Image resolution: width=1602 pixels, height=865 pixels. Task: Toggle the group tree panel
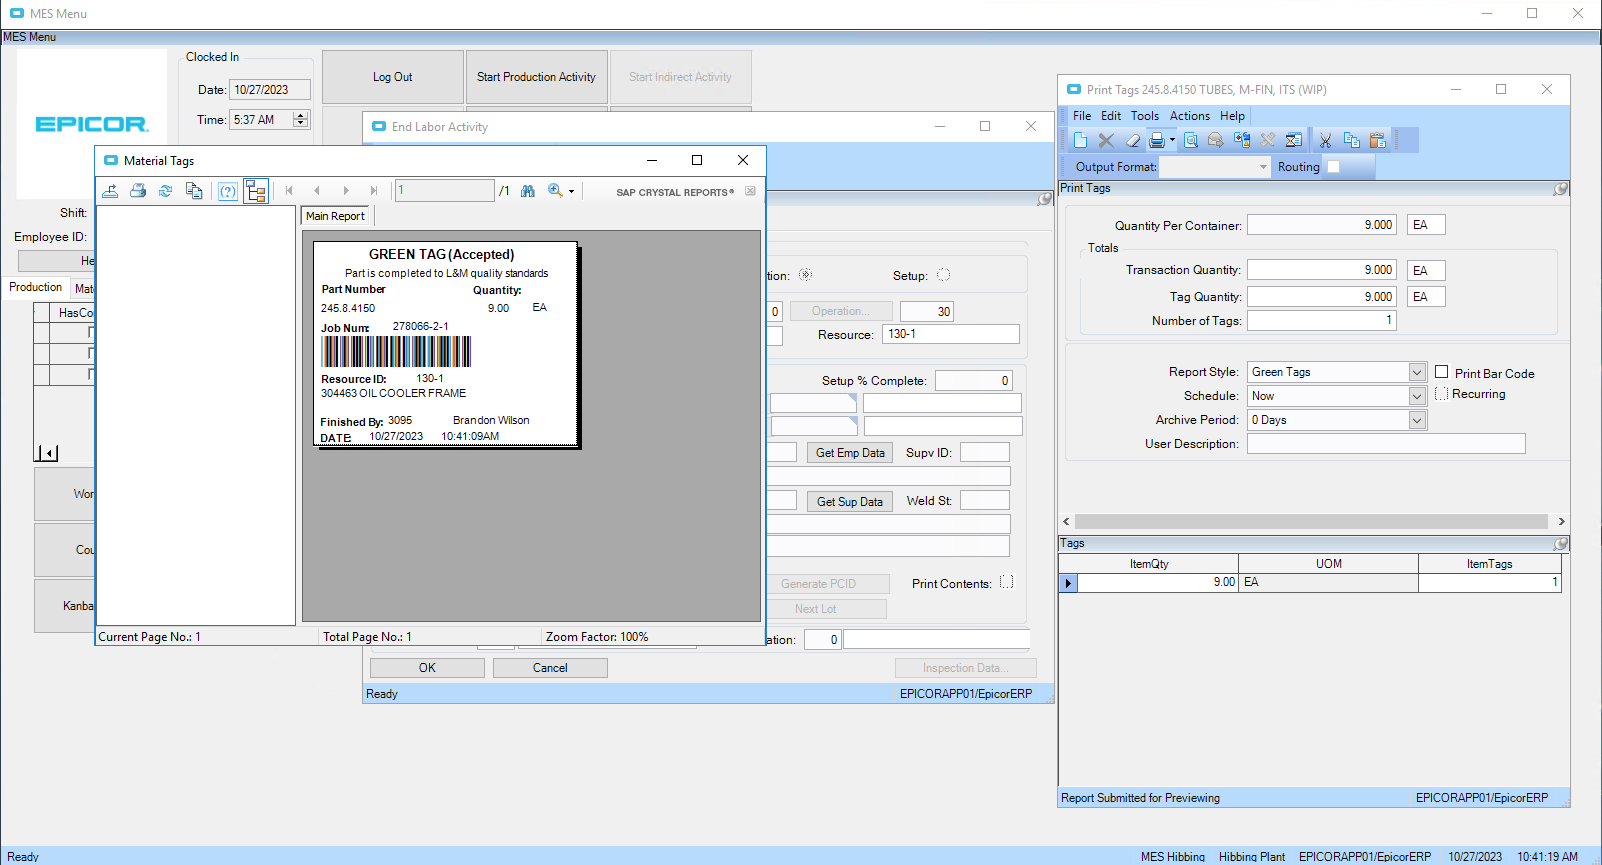(256, 191)
